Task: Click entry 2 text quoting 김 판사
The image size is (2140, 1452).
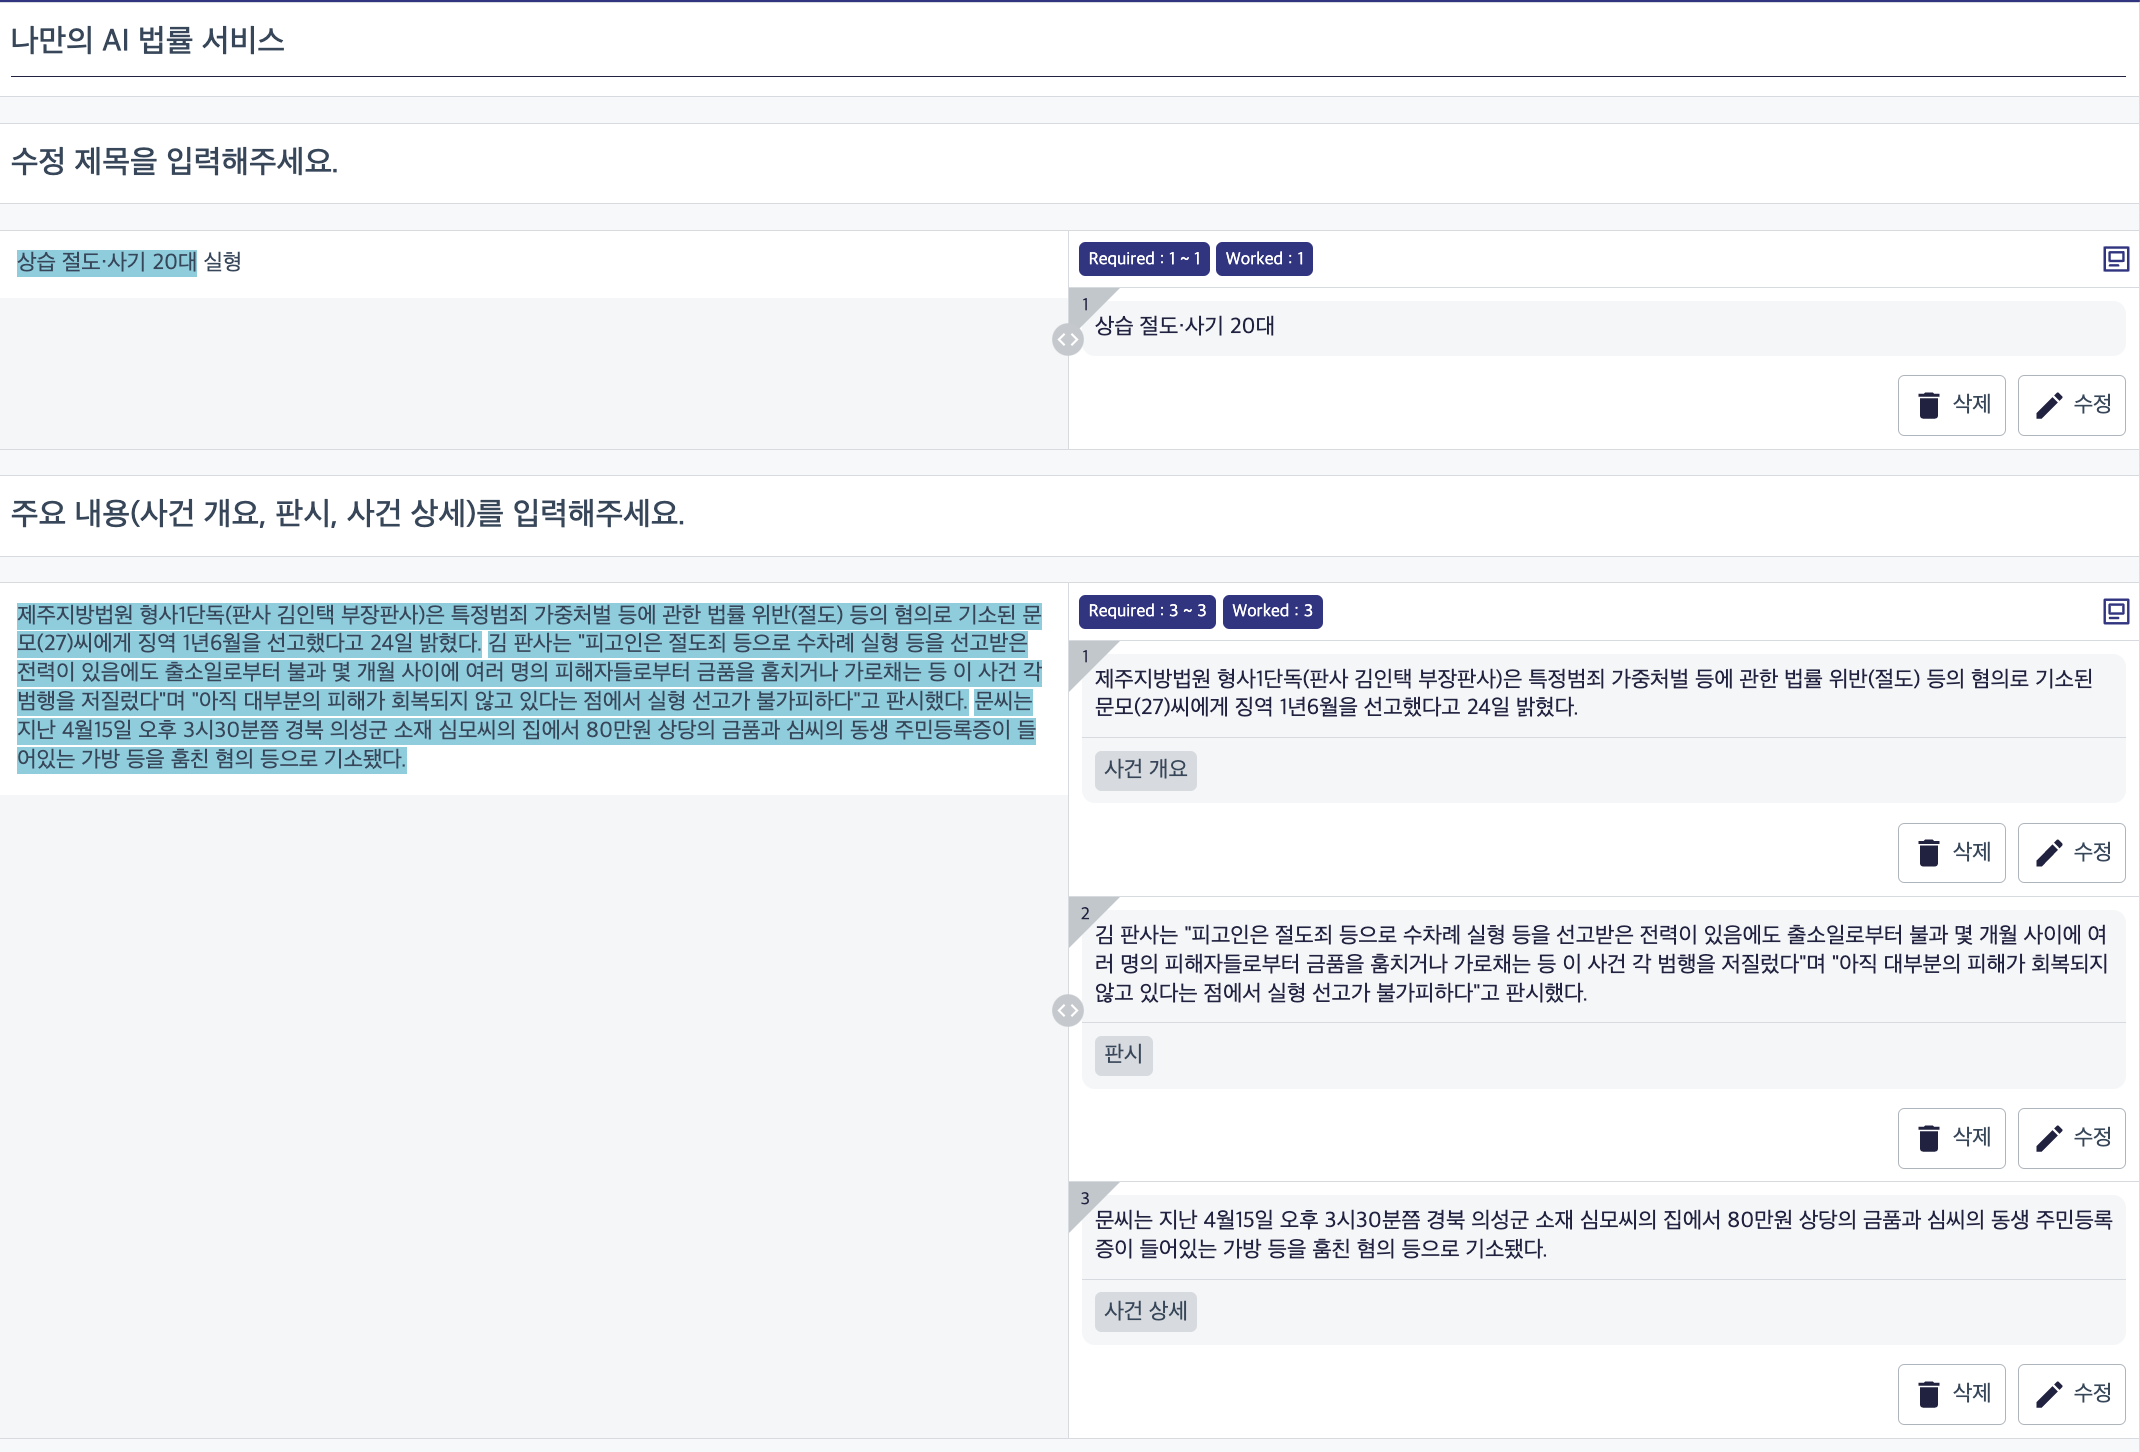Action: point(1601,964)
